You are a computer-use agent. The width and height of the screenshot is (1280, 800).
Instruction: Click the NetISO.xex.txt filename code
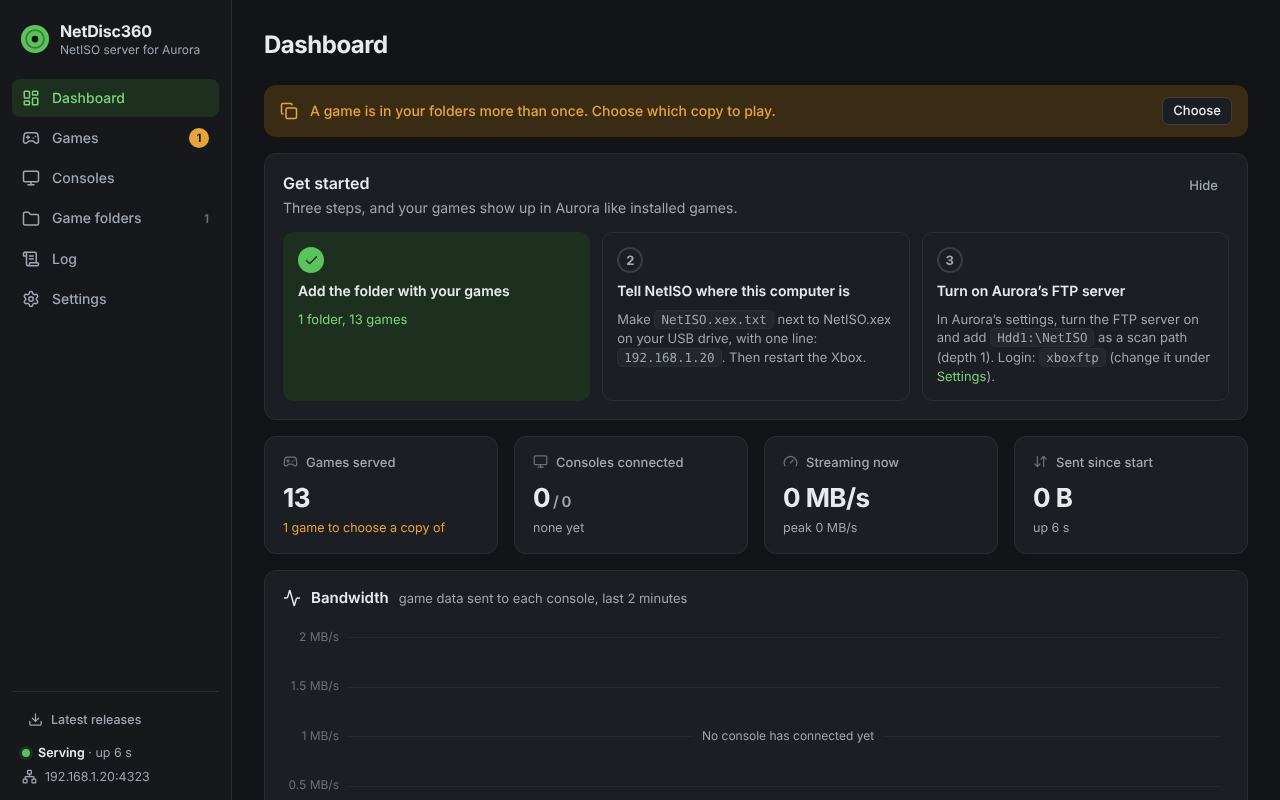714,320
